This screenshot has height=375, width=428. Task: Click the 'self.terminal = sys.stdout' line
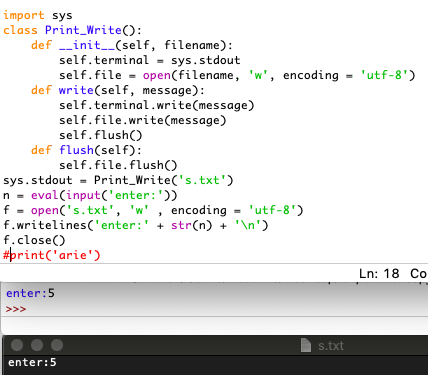pyautogui.click(x=150, y=60)
